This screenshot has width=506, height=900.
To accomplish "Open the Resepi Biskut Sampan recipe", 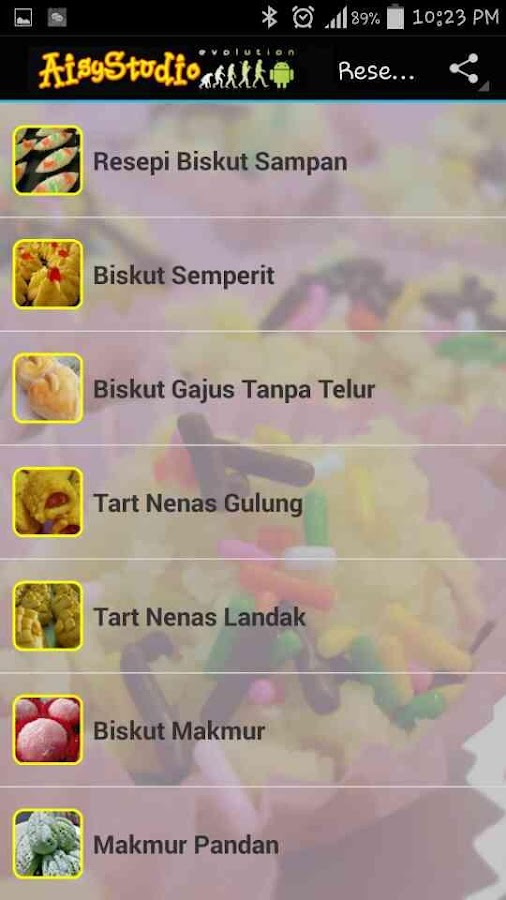I will point(253,161).
